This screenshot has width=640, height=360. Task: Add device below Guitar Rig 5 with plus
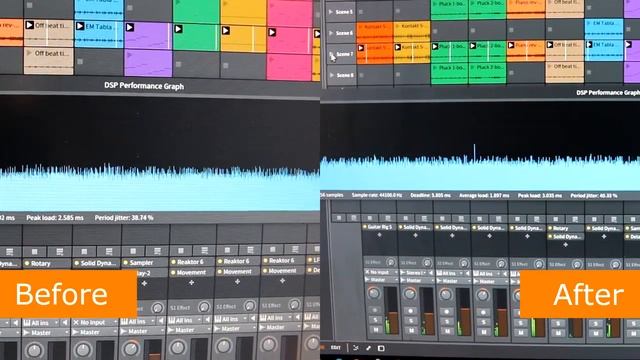379,236
